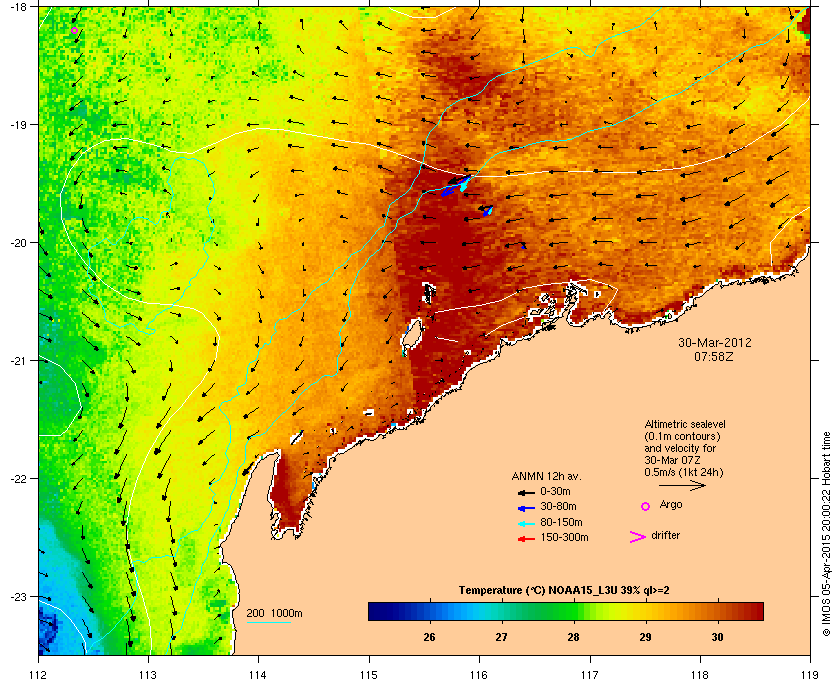Click the latitude axis label -23
The image size is (840, 680).
(x=17, y=596)
